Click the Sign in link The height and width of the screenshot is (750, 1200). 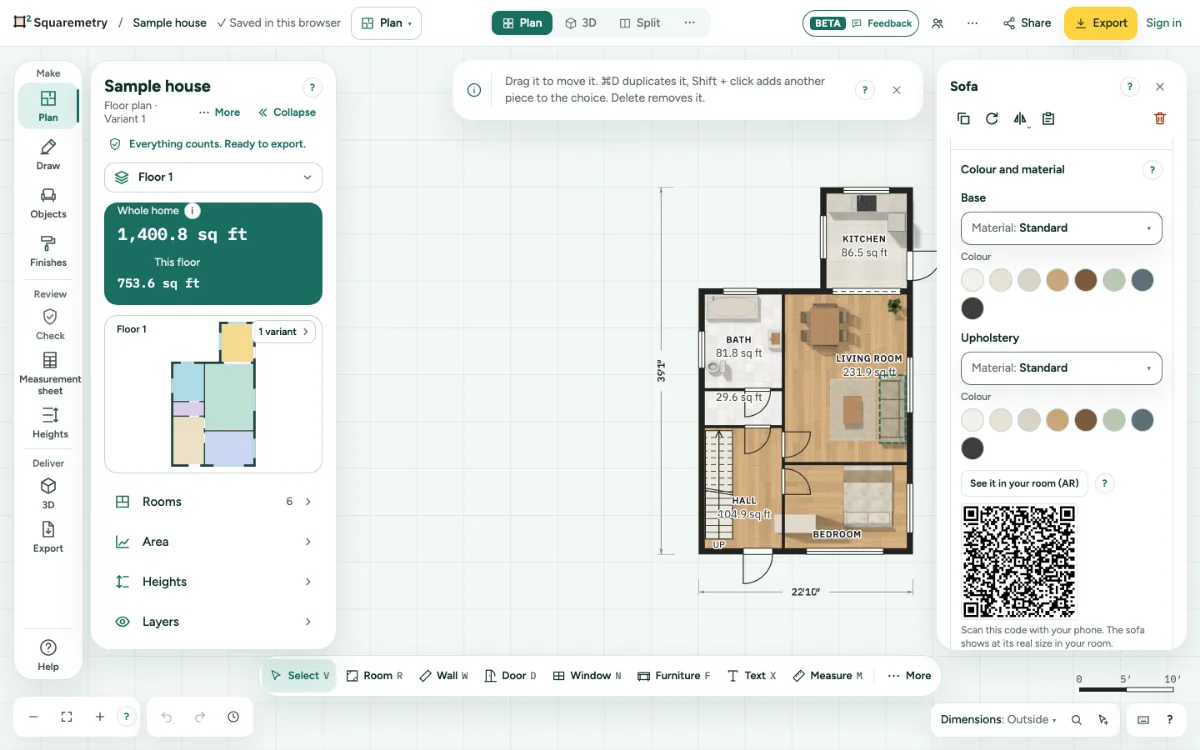click(x=1163, y=23)
